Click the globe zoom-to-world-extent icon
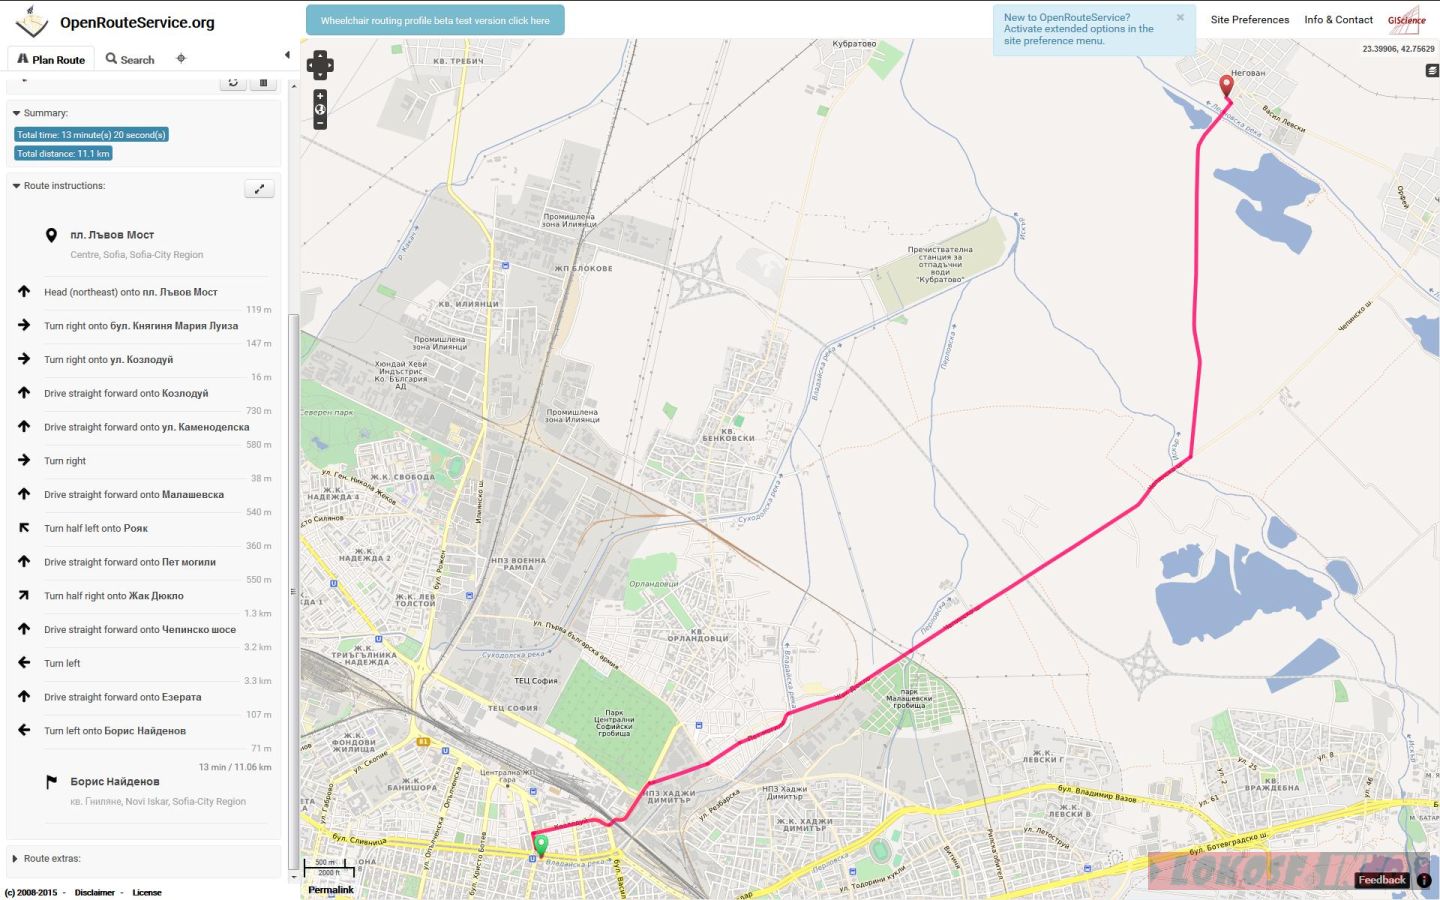This screenshot has width=1440, height=900. pos(320,110)
